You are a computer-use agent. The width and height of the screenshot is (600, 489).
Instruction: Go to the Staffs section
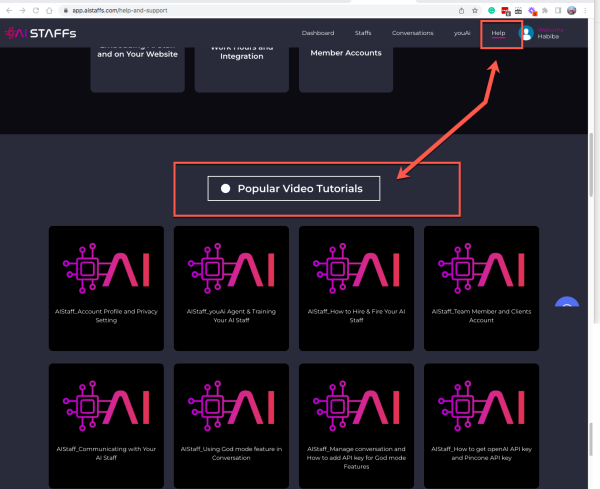point(363,33)
